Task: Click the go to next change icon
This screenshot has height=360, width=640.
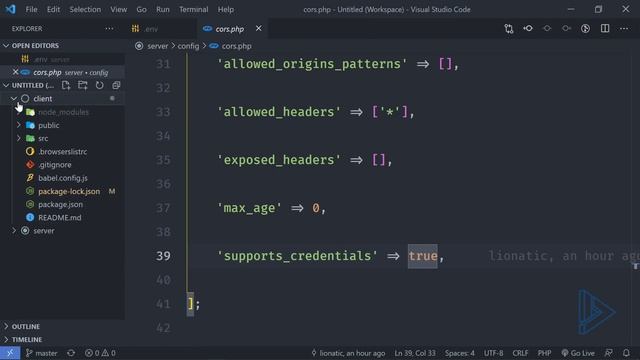Action: click(566, 29)
